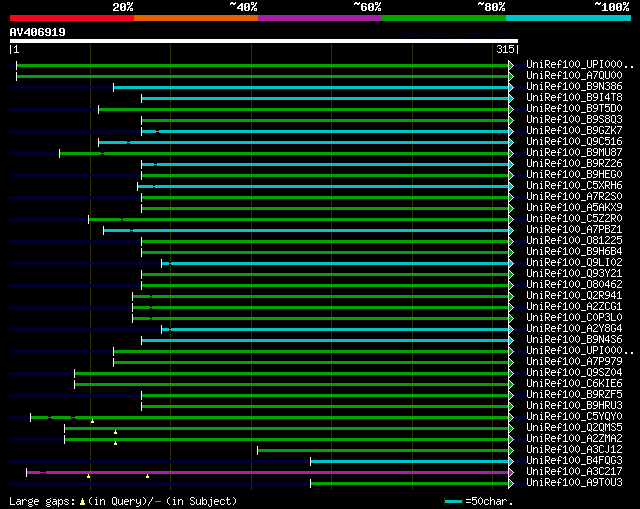Click the cyan 50char scale bar in legend

[453, 501]
